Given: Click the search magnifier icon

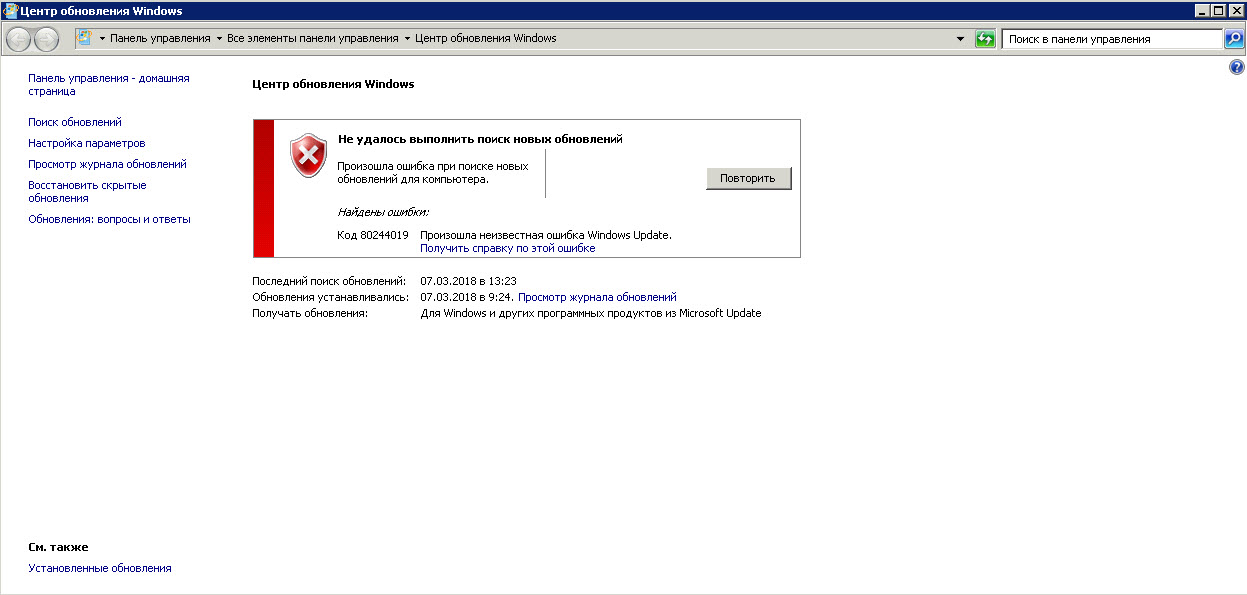Looking at the screenshot, I should 1234,39.
